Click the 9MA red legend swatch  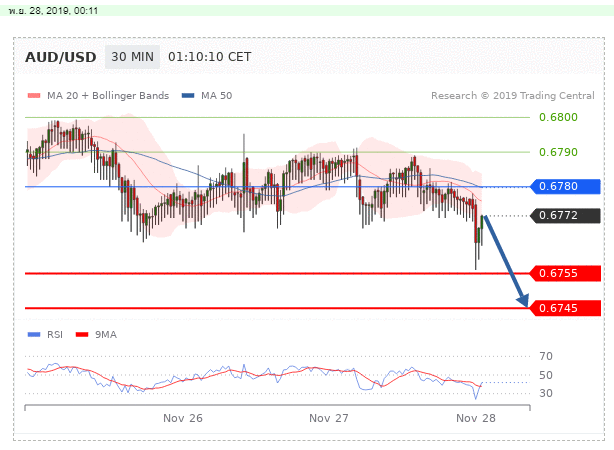pos(82,334)
